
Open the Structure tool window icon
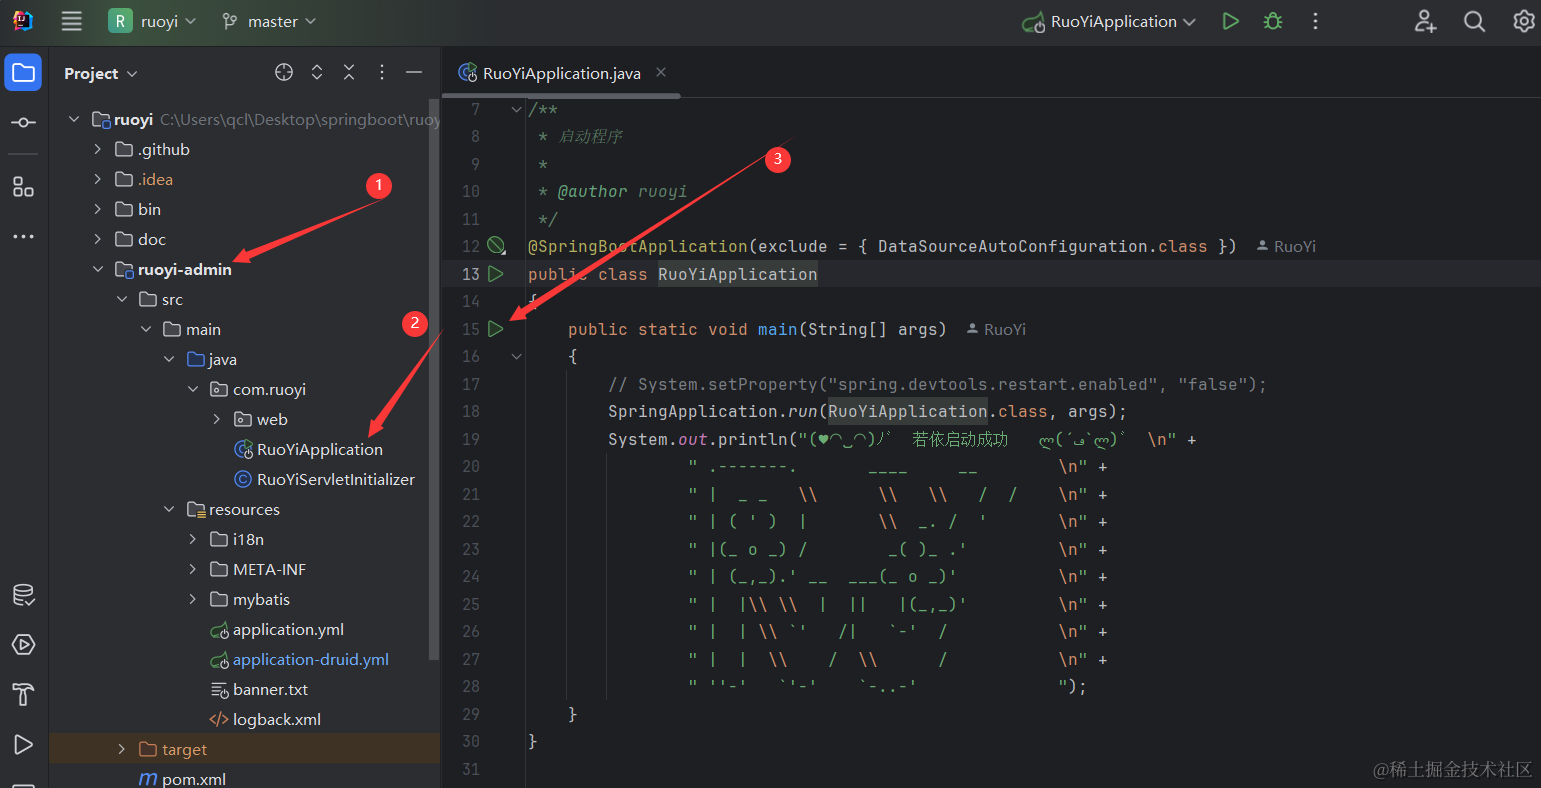point(23,187)
